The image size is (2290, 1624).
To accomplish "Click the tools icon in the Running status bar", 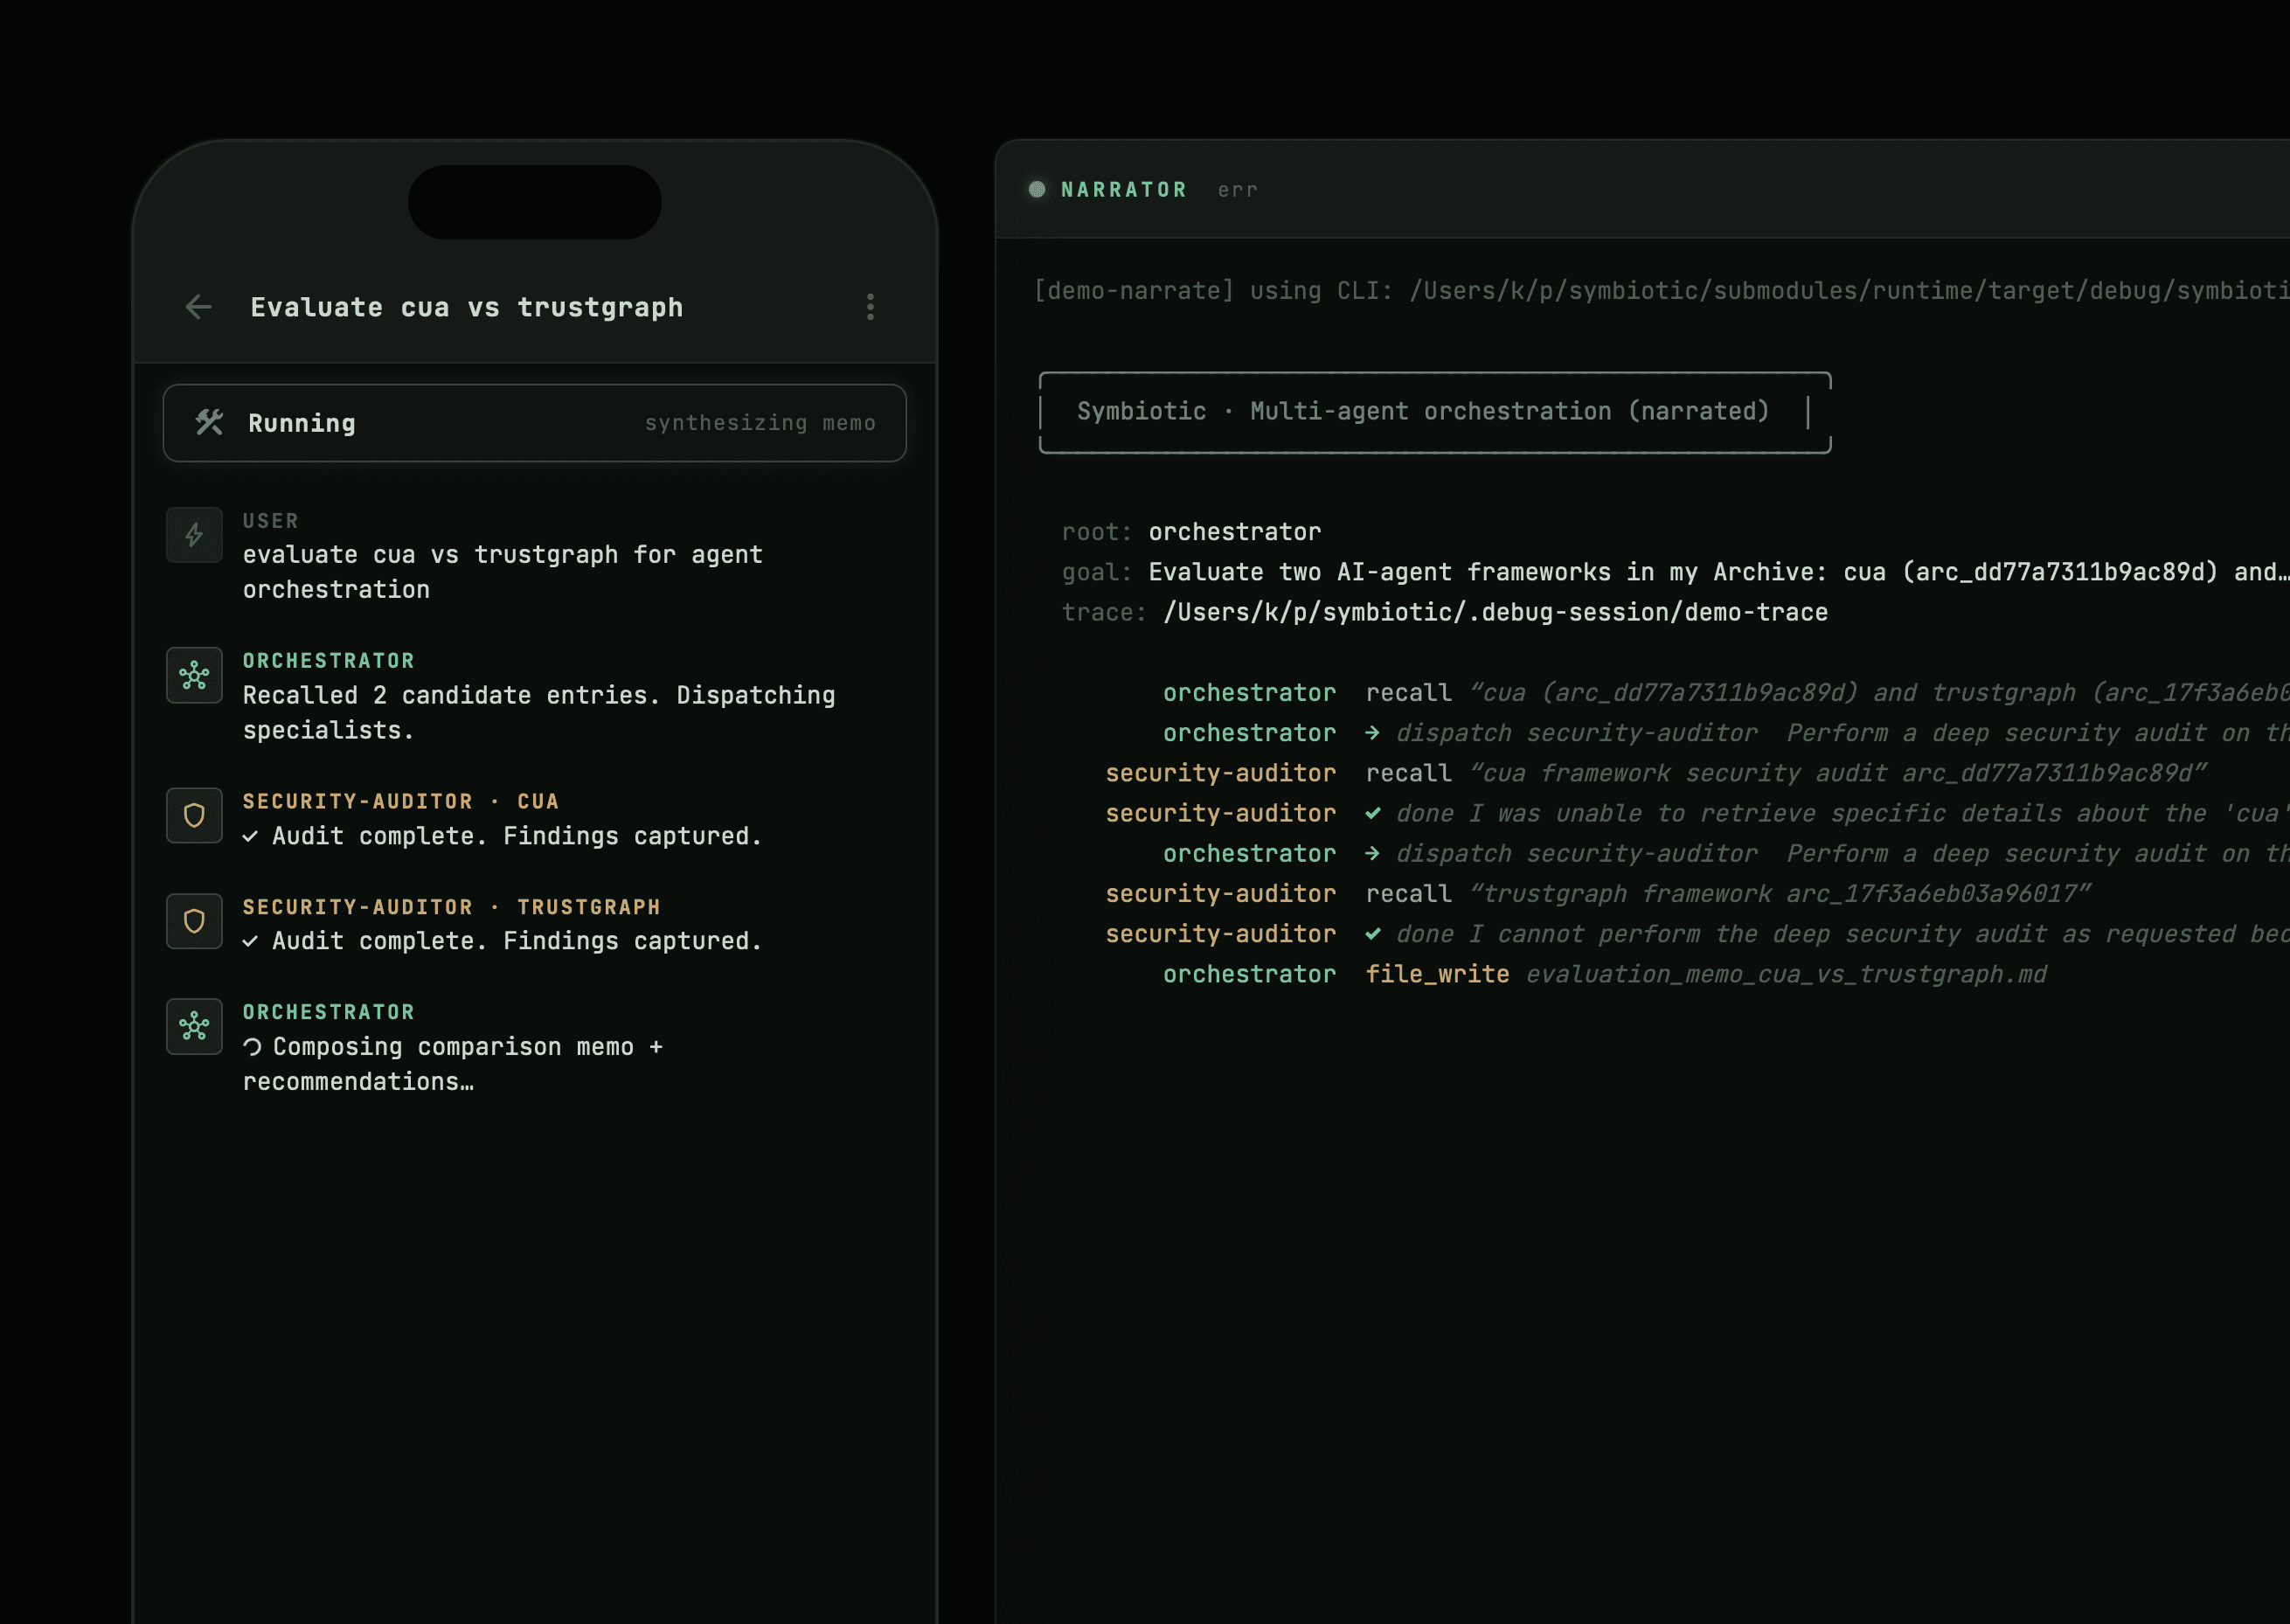I will pos(209,422).
